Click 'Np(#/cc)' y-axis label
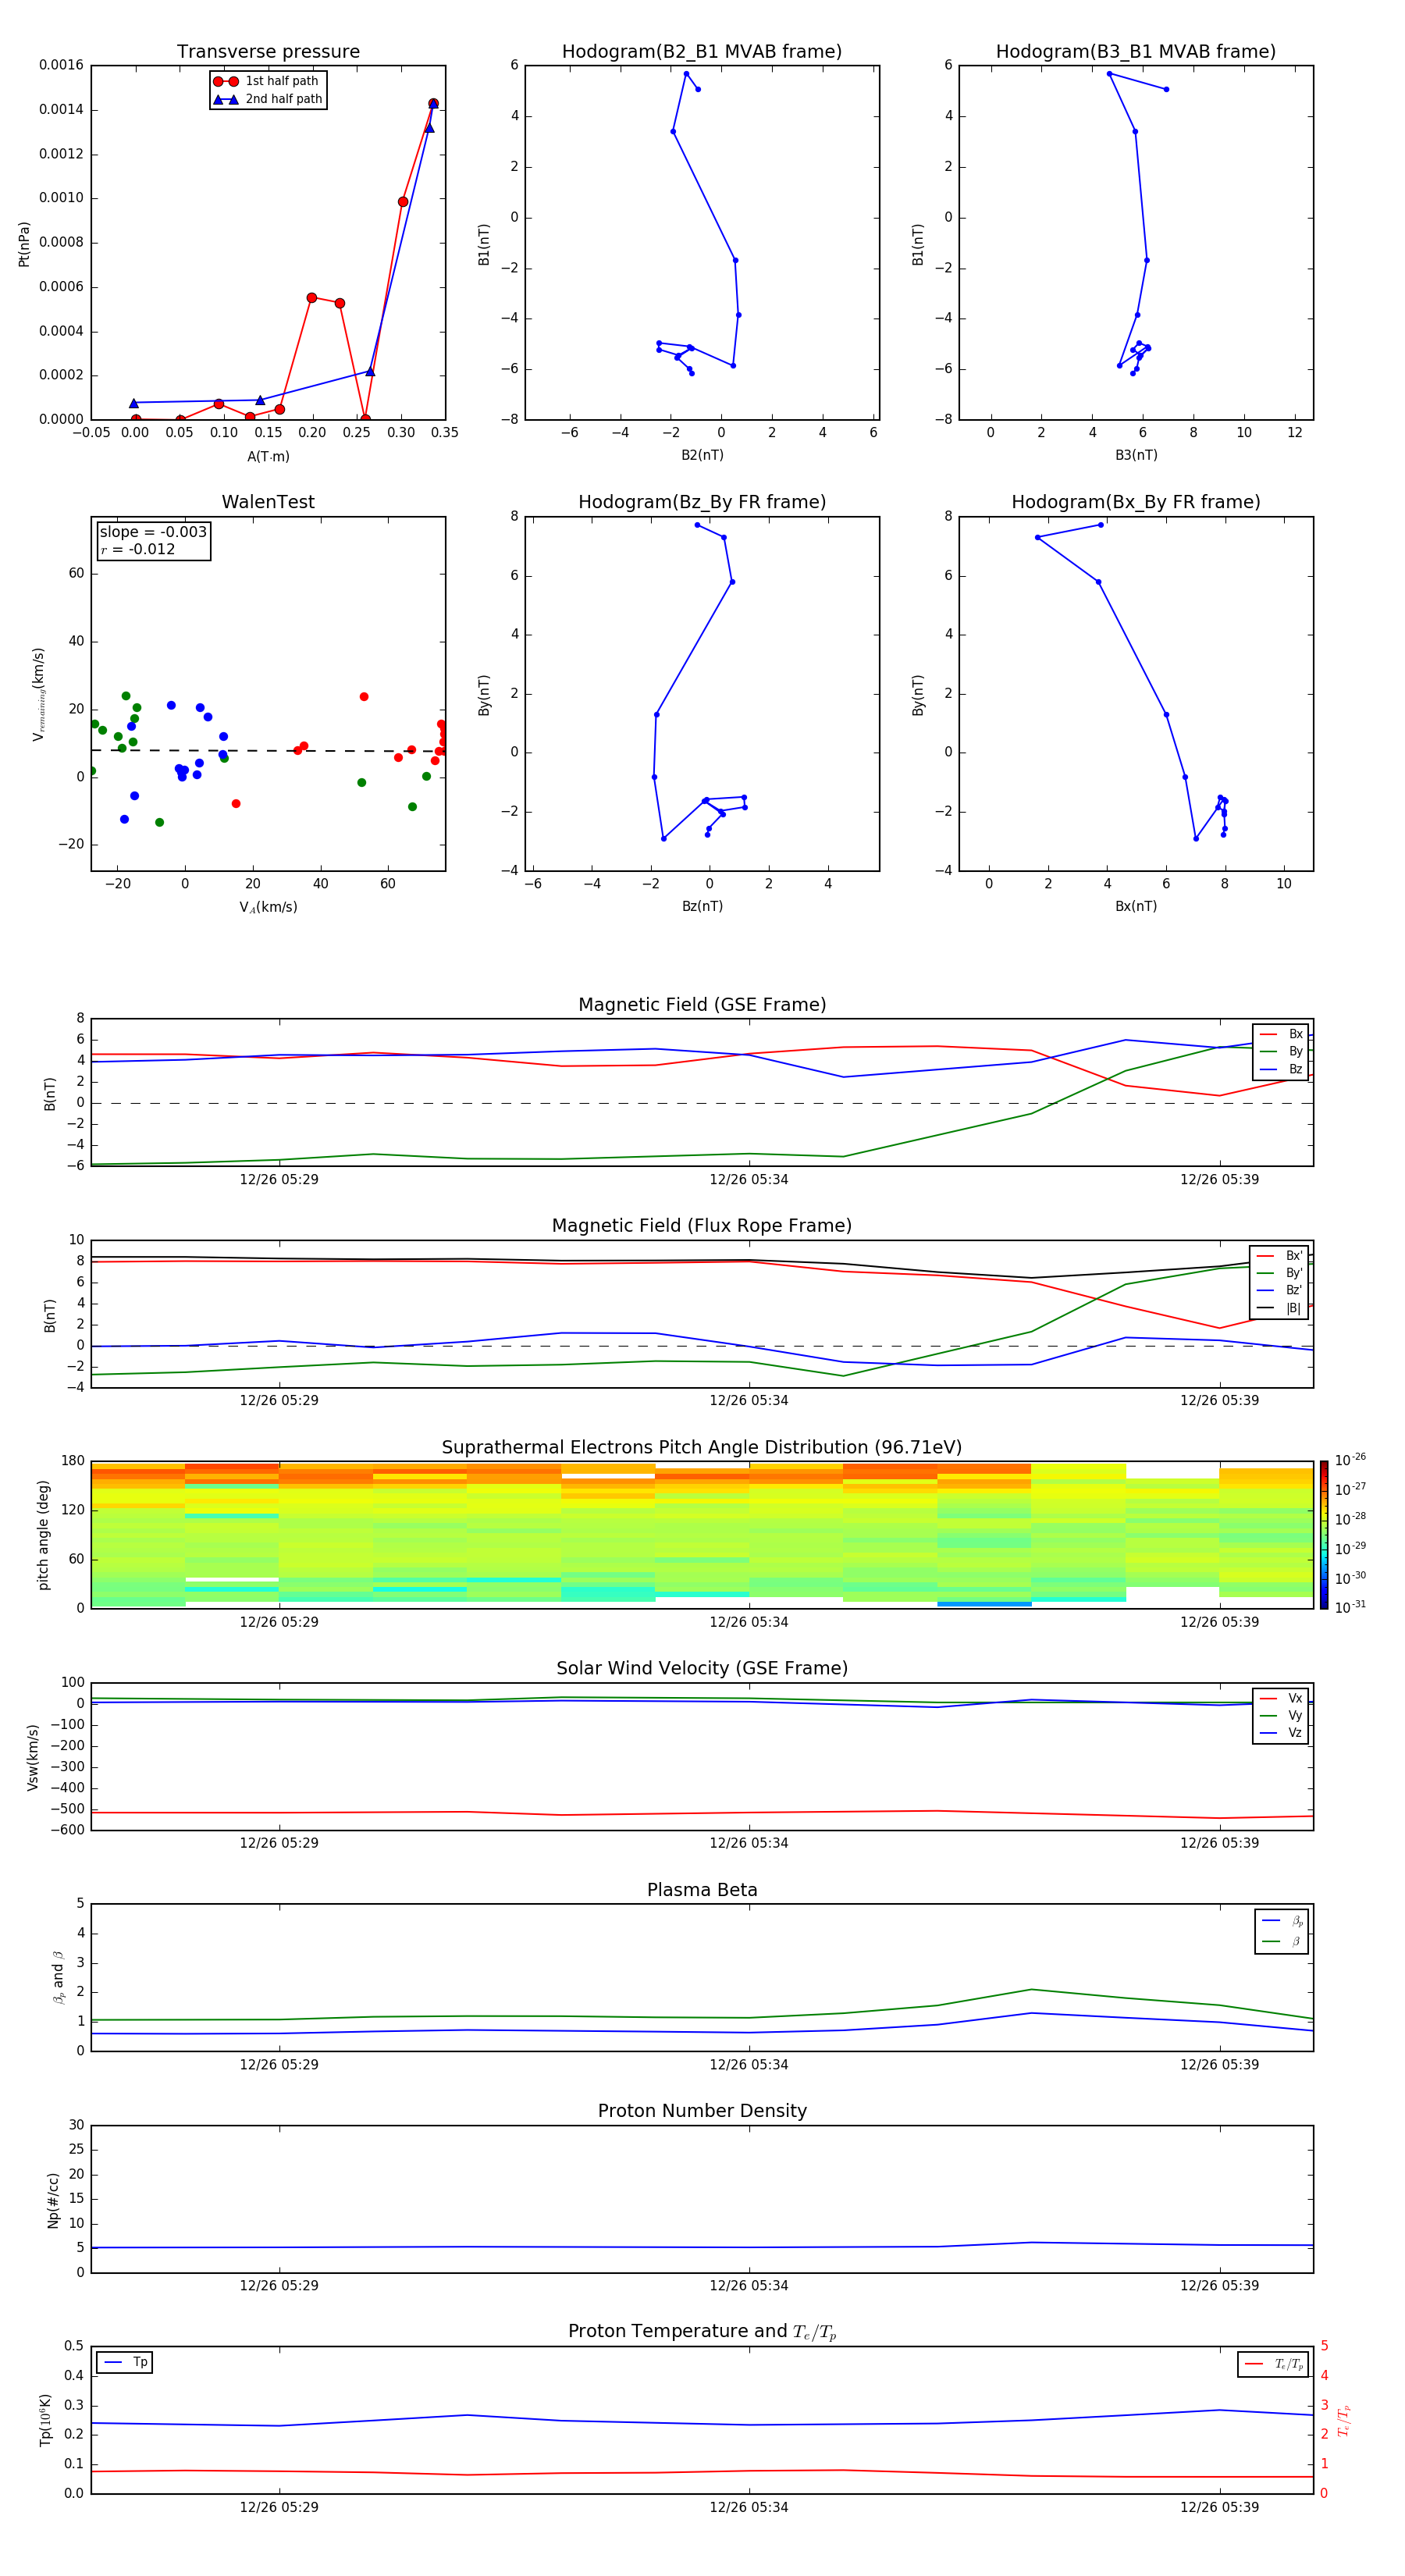The width and height of the screenshot is (1405, 2576). click(x=53, y=2200)
